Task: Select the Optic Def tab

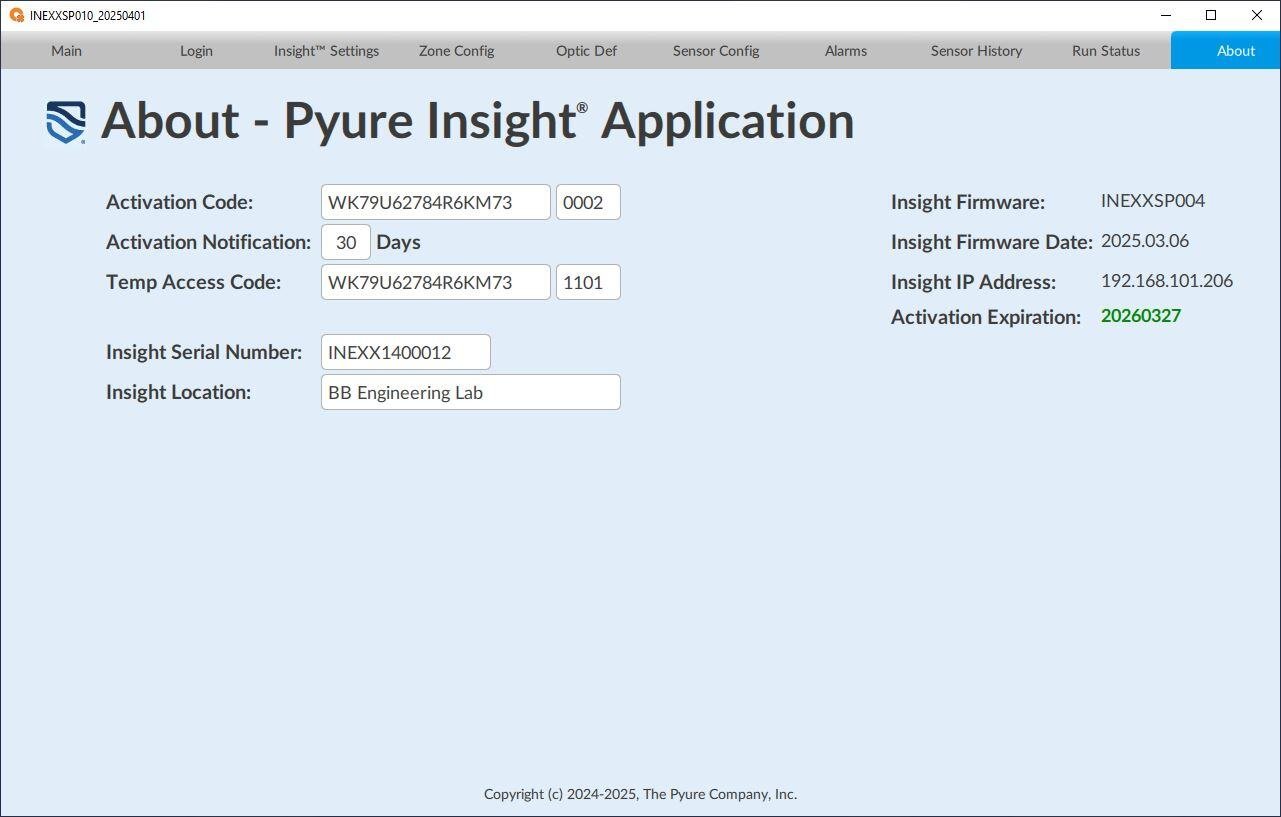Action: pyautogui.click(x=586, y=51)
